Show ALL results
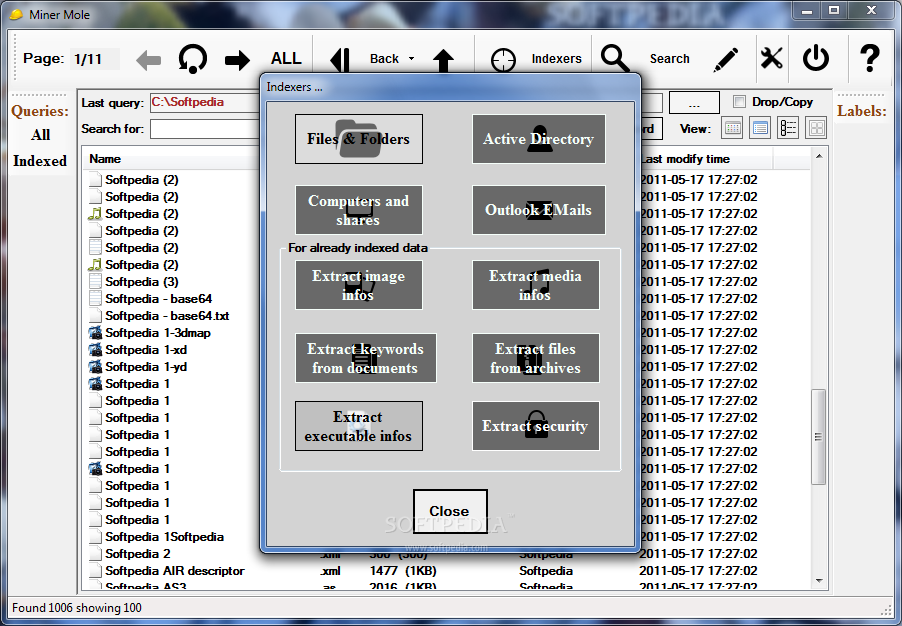The image size is (902, 626). 286,59
